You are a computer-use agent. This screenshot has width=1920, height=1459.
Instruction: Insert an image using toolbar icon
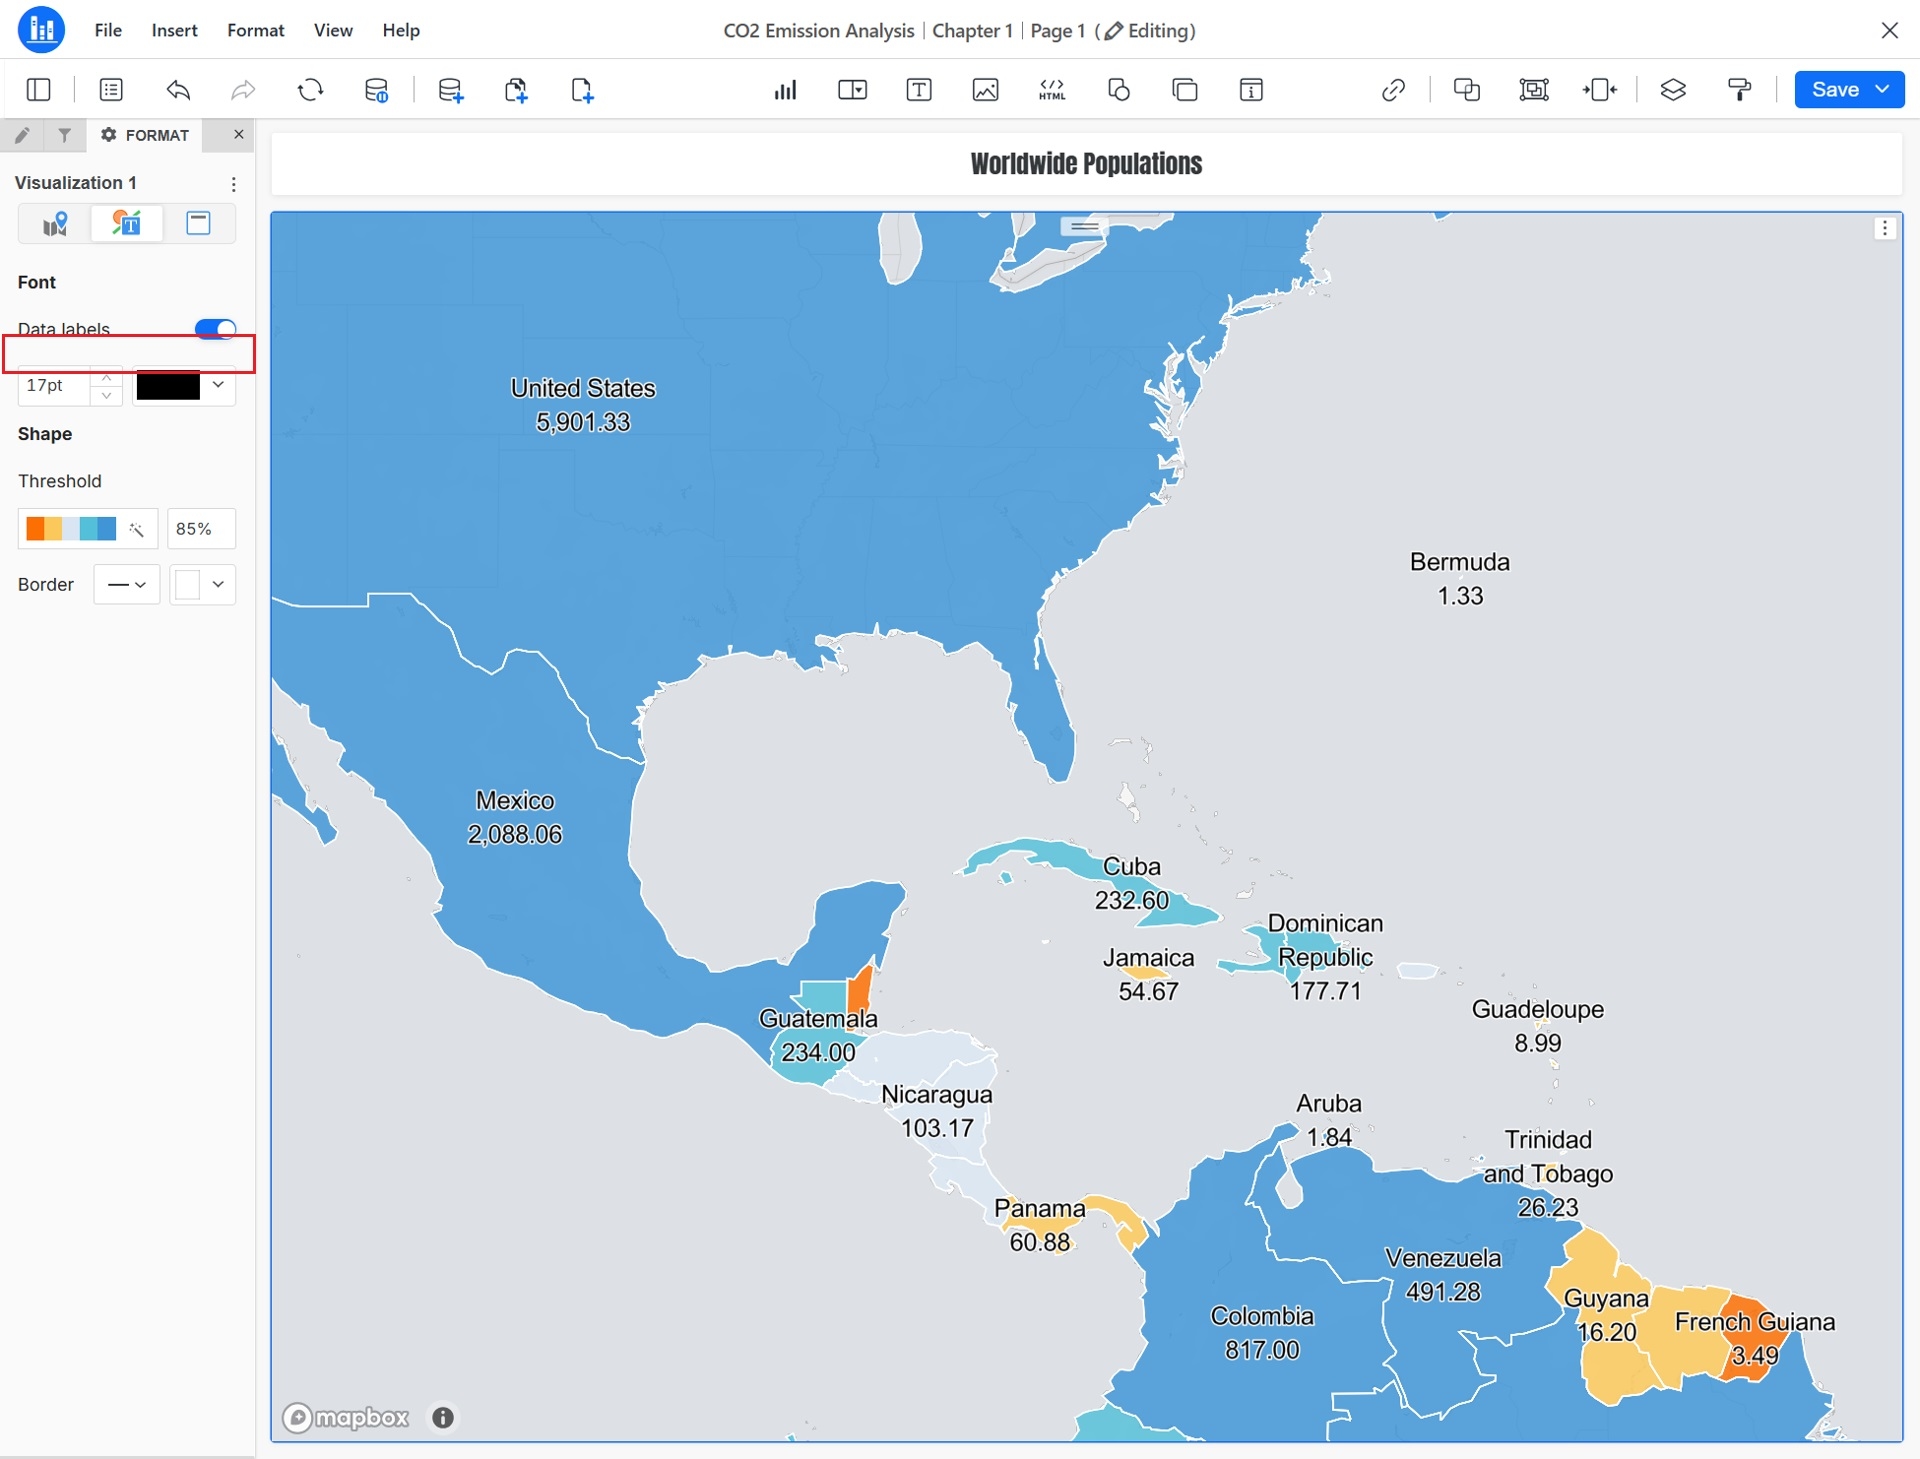tap(985, 90)
